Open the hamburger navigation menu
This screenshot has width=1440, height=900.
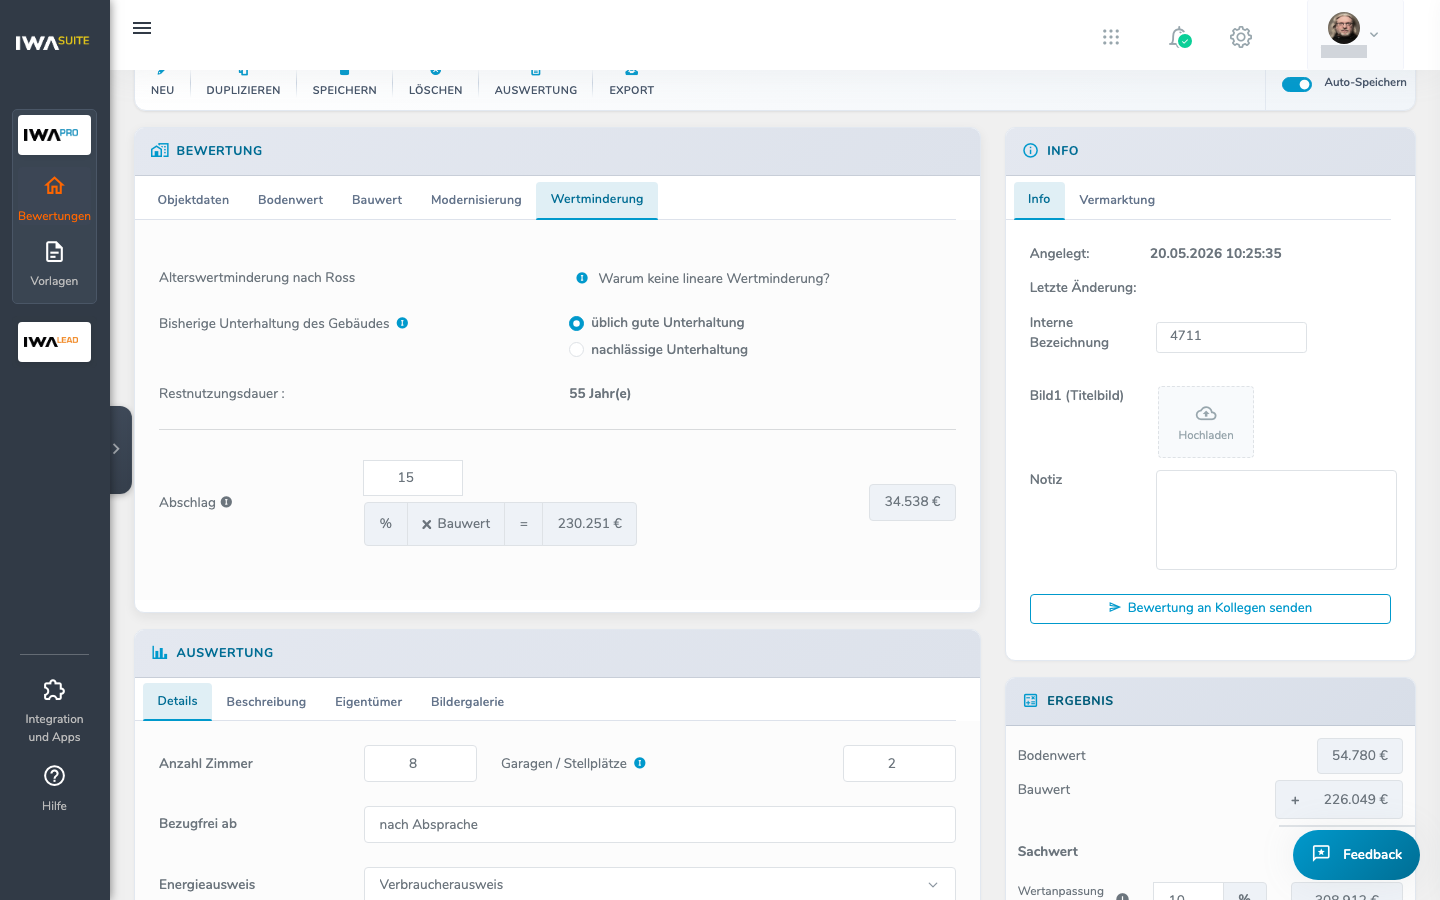(142, 28)
